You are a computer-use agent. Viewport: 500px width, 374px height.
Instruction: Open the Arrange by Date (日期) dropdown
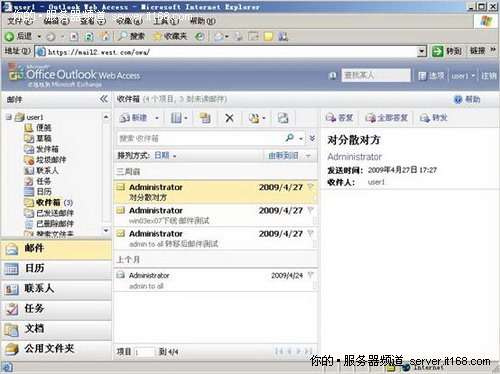(165, 155)
